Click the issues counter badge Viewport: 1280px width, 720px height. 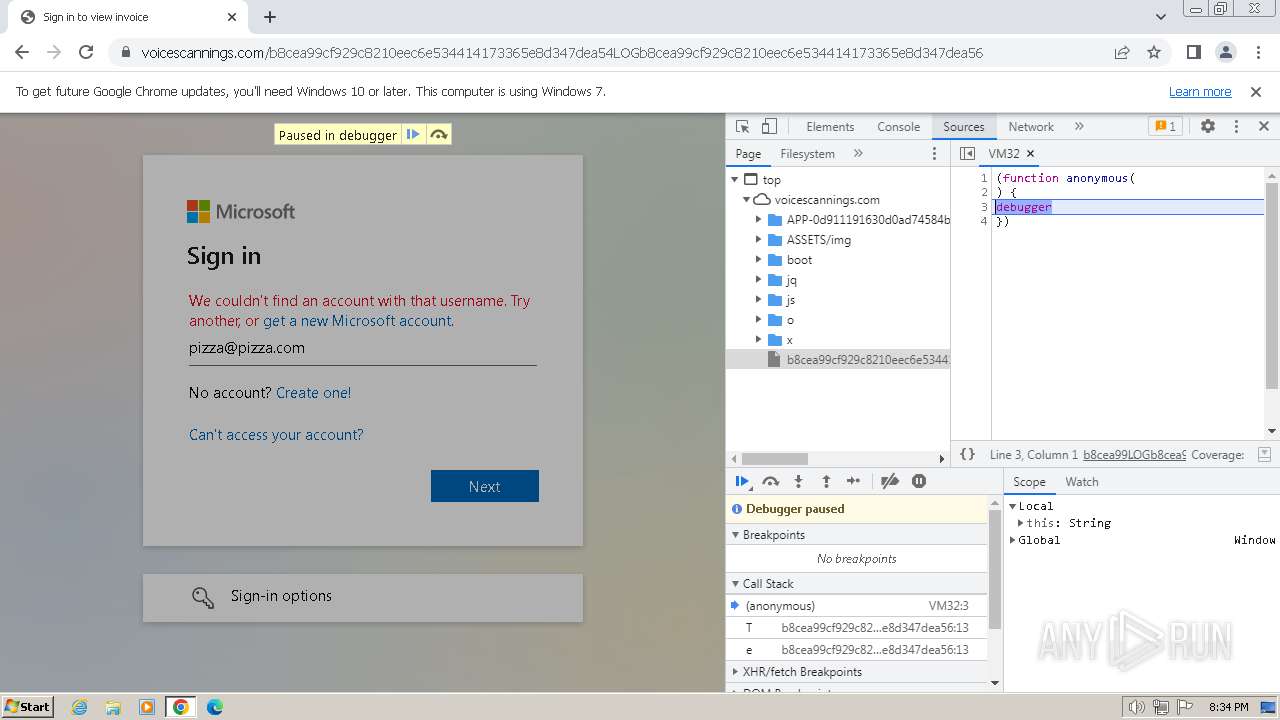(x=1165, y=127)
